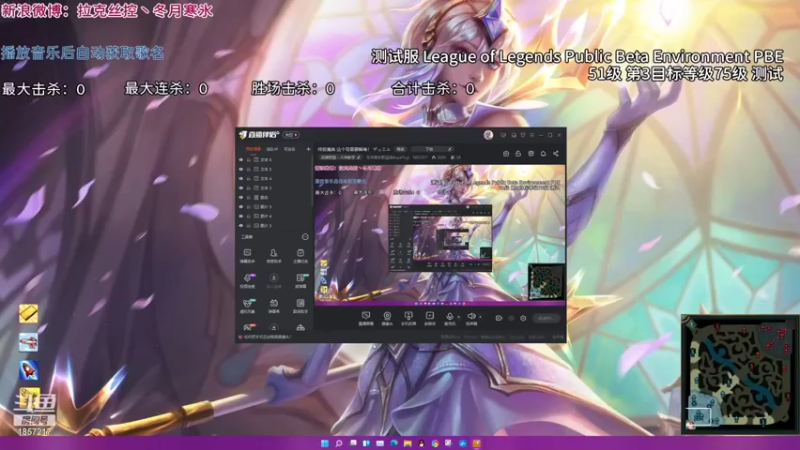Open taskbar search
The height and width of the screenshot is (450, 800).
(338, 443)
